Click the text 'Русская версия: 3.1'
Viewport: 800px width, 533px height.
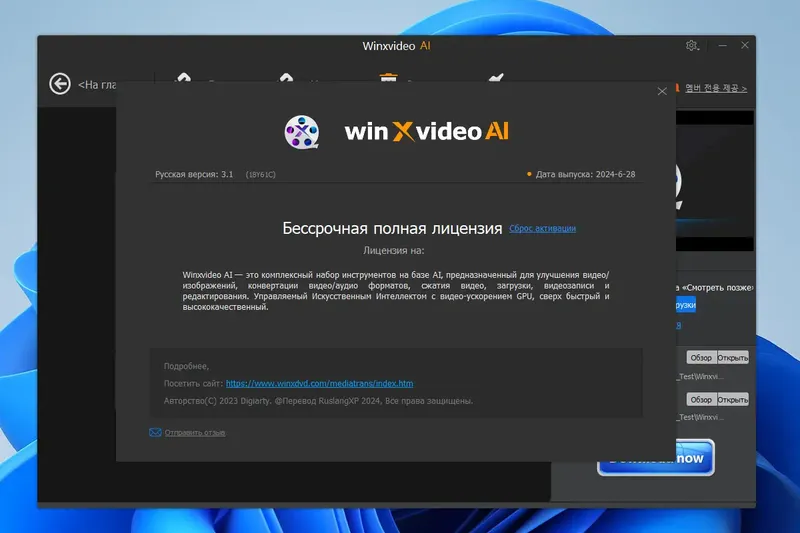[x=194, y=174]
